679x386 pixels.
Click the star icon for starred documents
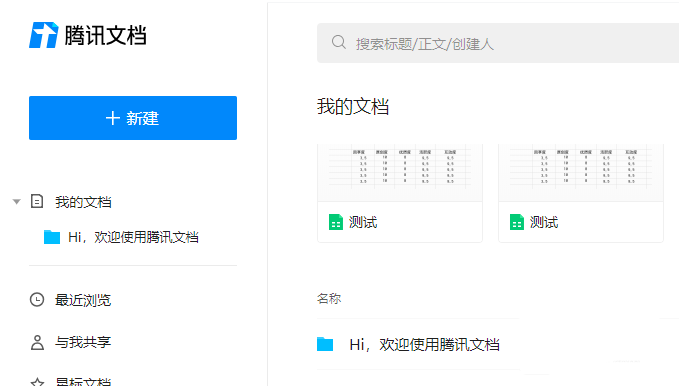pyautogui.click(x=37, y=382)
